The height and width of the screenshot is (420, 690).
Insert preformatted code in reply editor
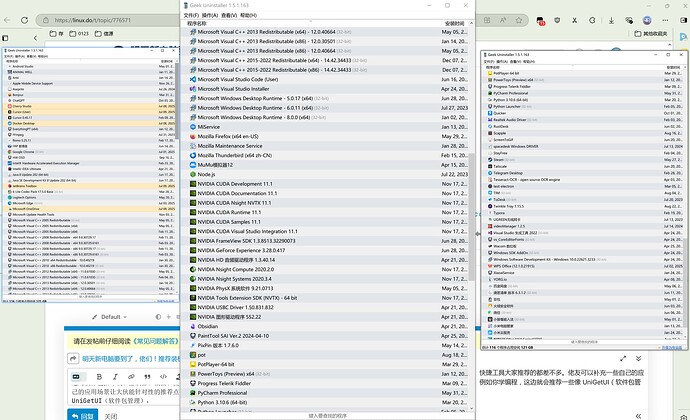[x=163, y=377]
